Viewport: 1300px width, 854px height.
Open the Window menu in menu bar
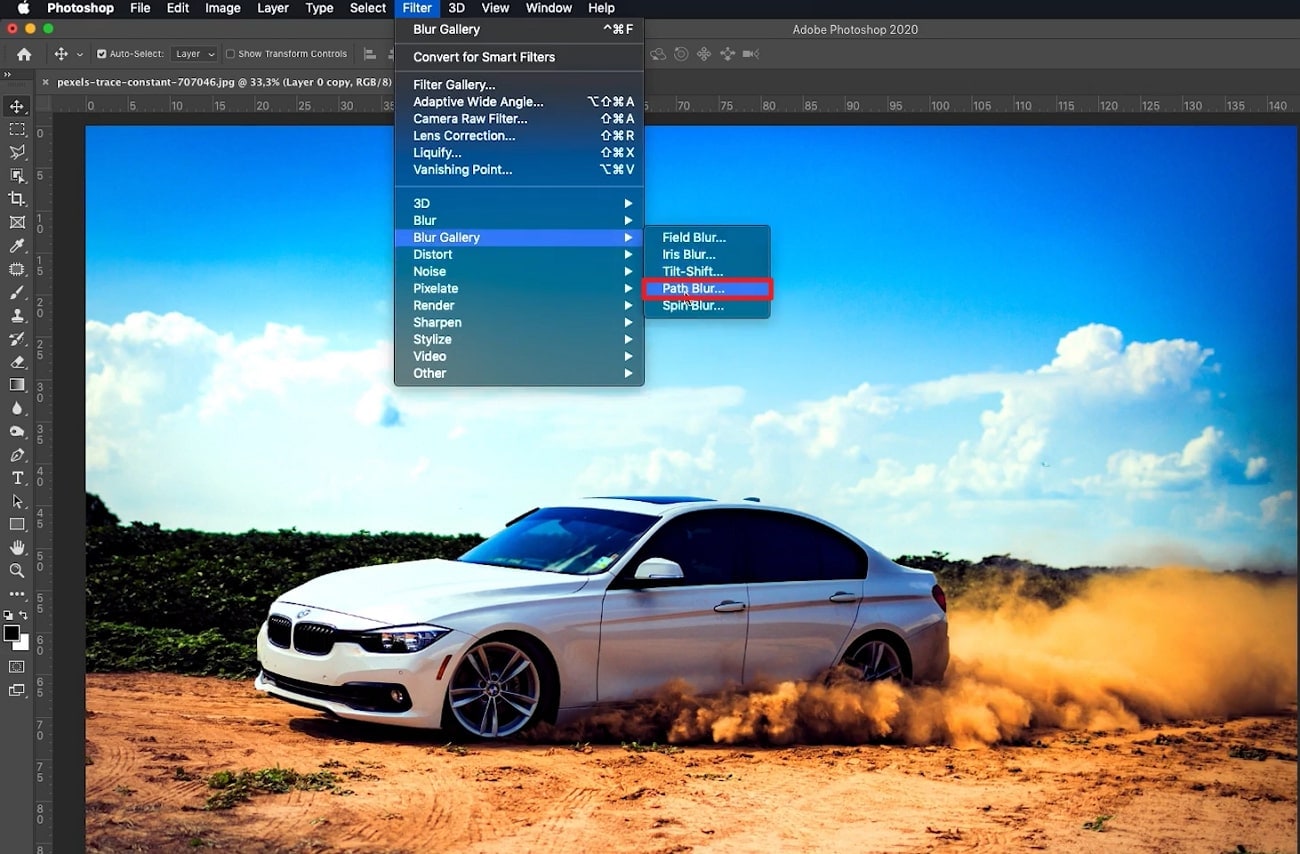[x=549, y=8]
